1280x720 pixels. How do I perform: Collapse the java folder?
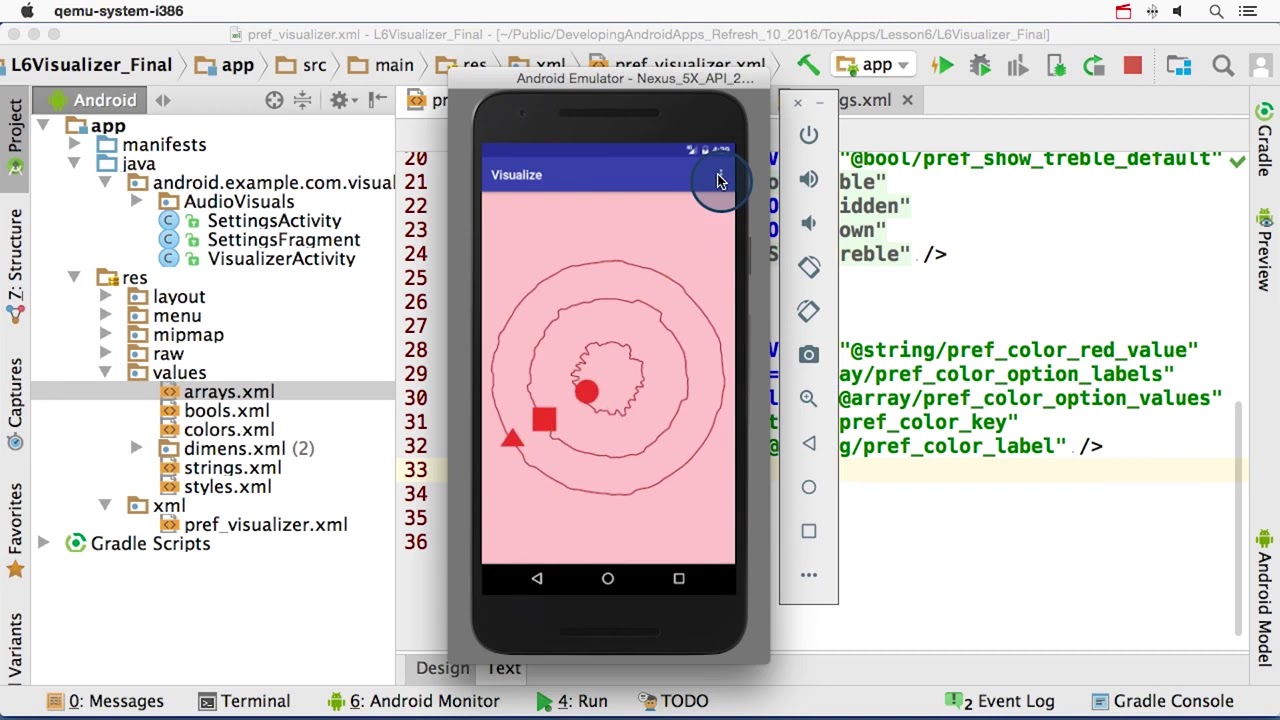[74, 164]
